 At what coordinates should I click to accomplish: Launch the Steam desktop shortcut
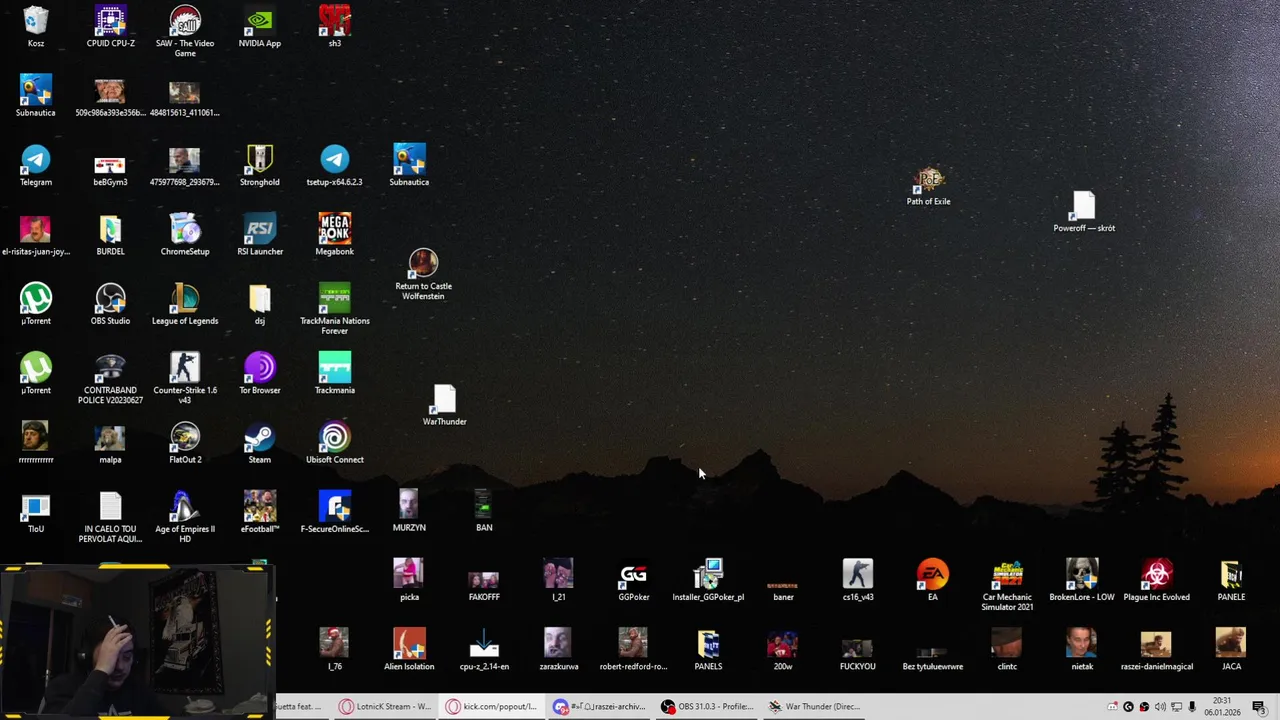[260, 443]
